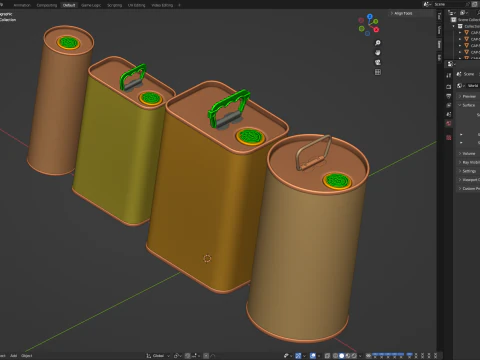480x360 pixels.
Task: Switch to the Animation workspace tab
Action: tap(22, 5)
